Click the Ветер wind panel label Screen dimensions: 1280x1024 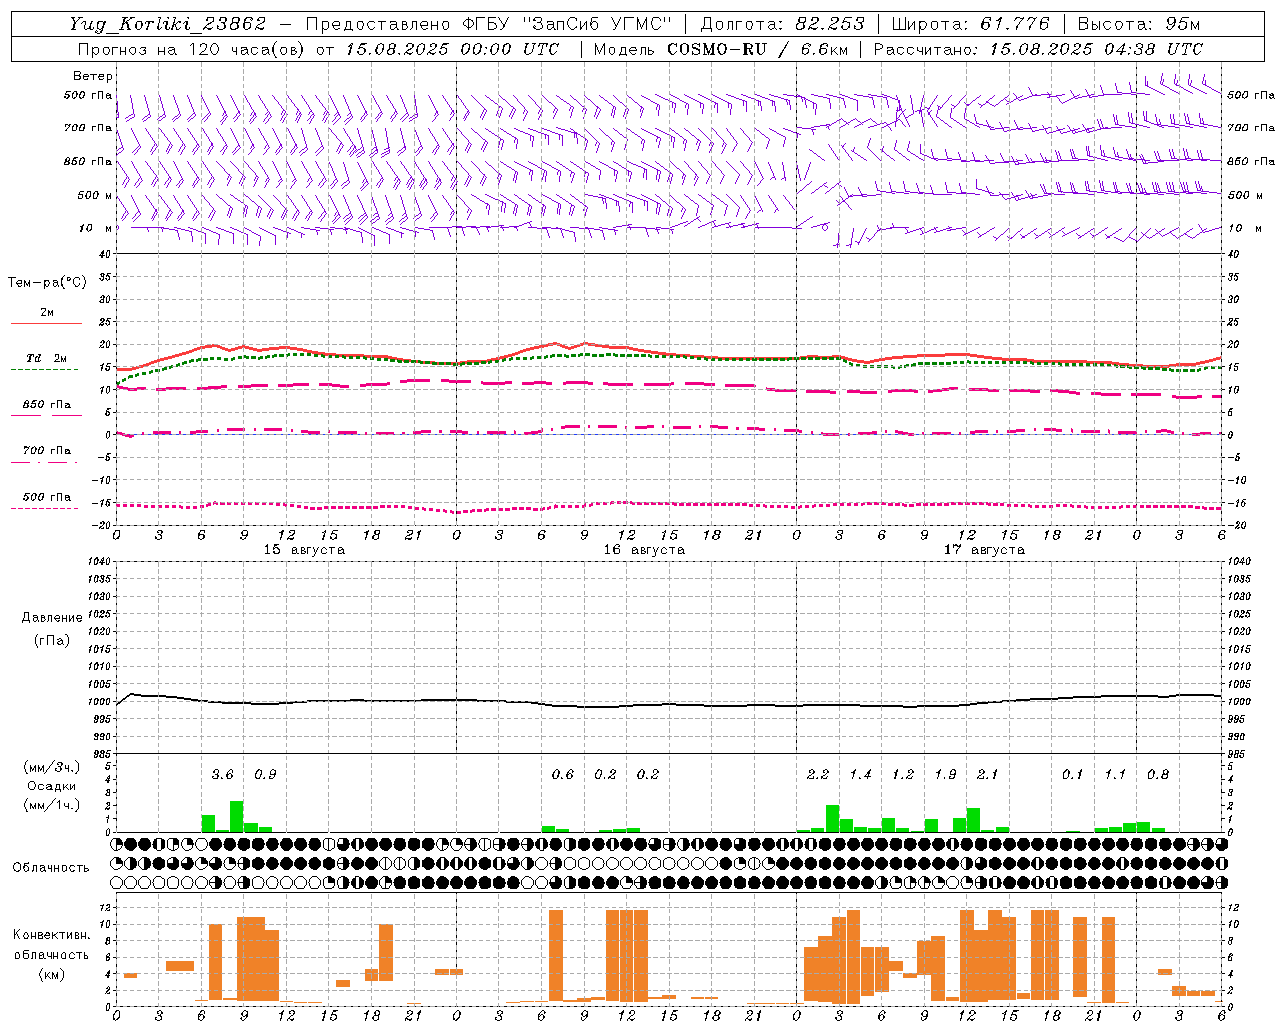[x=93, y=76]
